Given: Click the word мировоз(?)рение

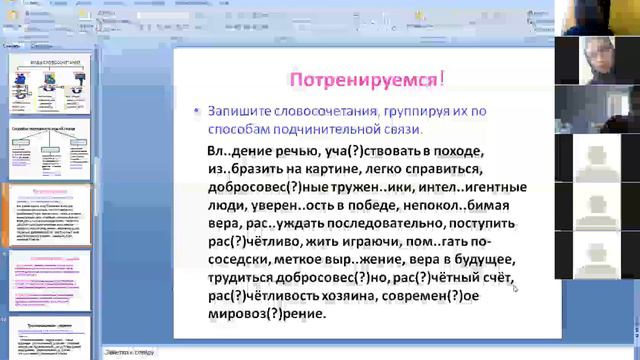Looking at the screenshot, I should (x=267, y=314).
